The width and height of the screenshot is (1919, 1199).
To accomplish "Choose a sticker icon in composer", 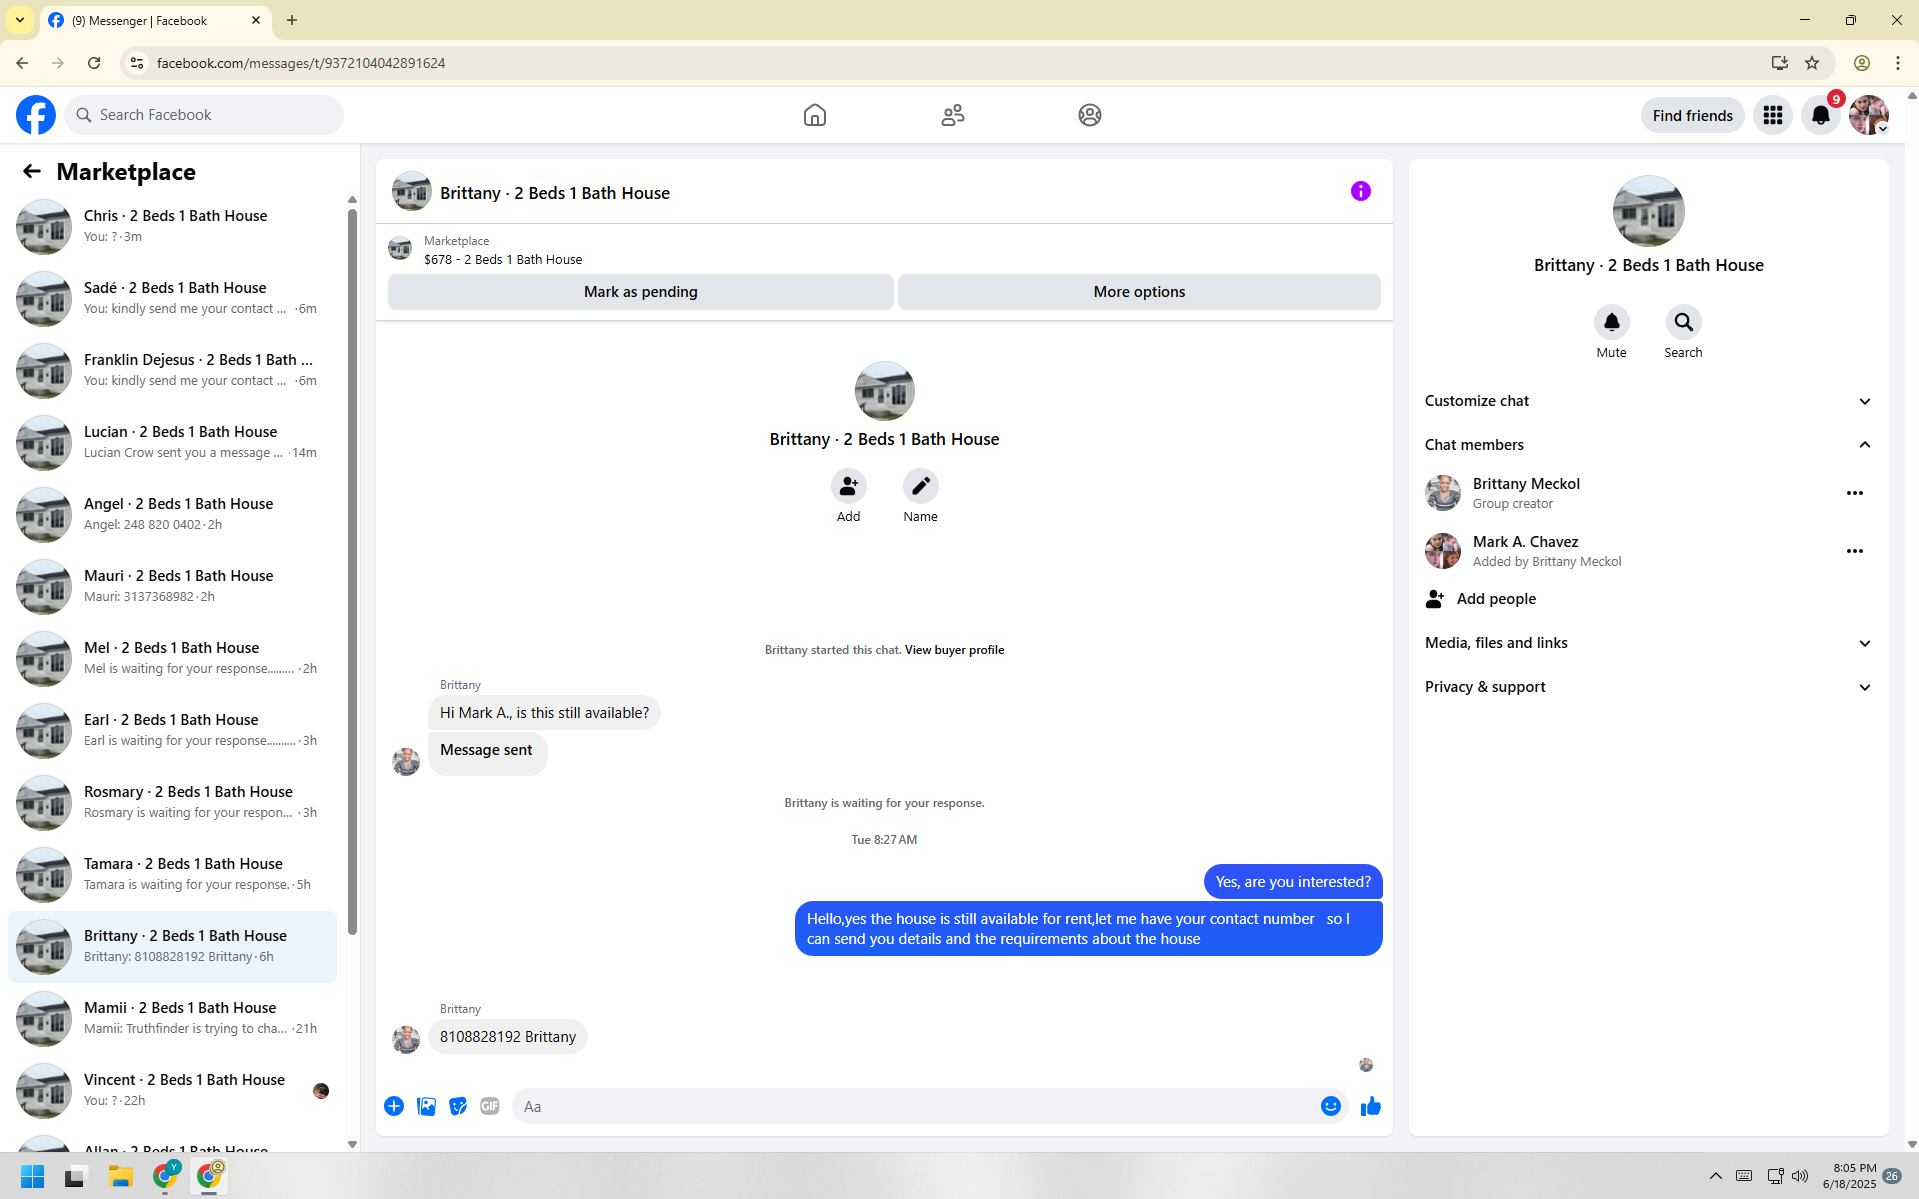I will (458, 1106).
